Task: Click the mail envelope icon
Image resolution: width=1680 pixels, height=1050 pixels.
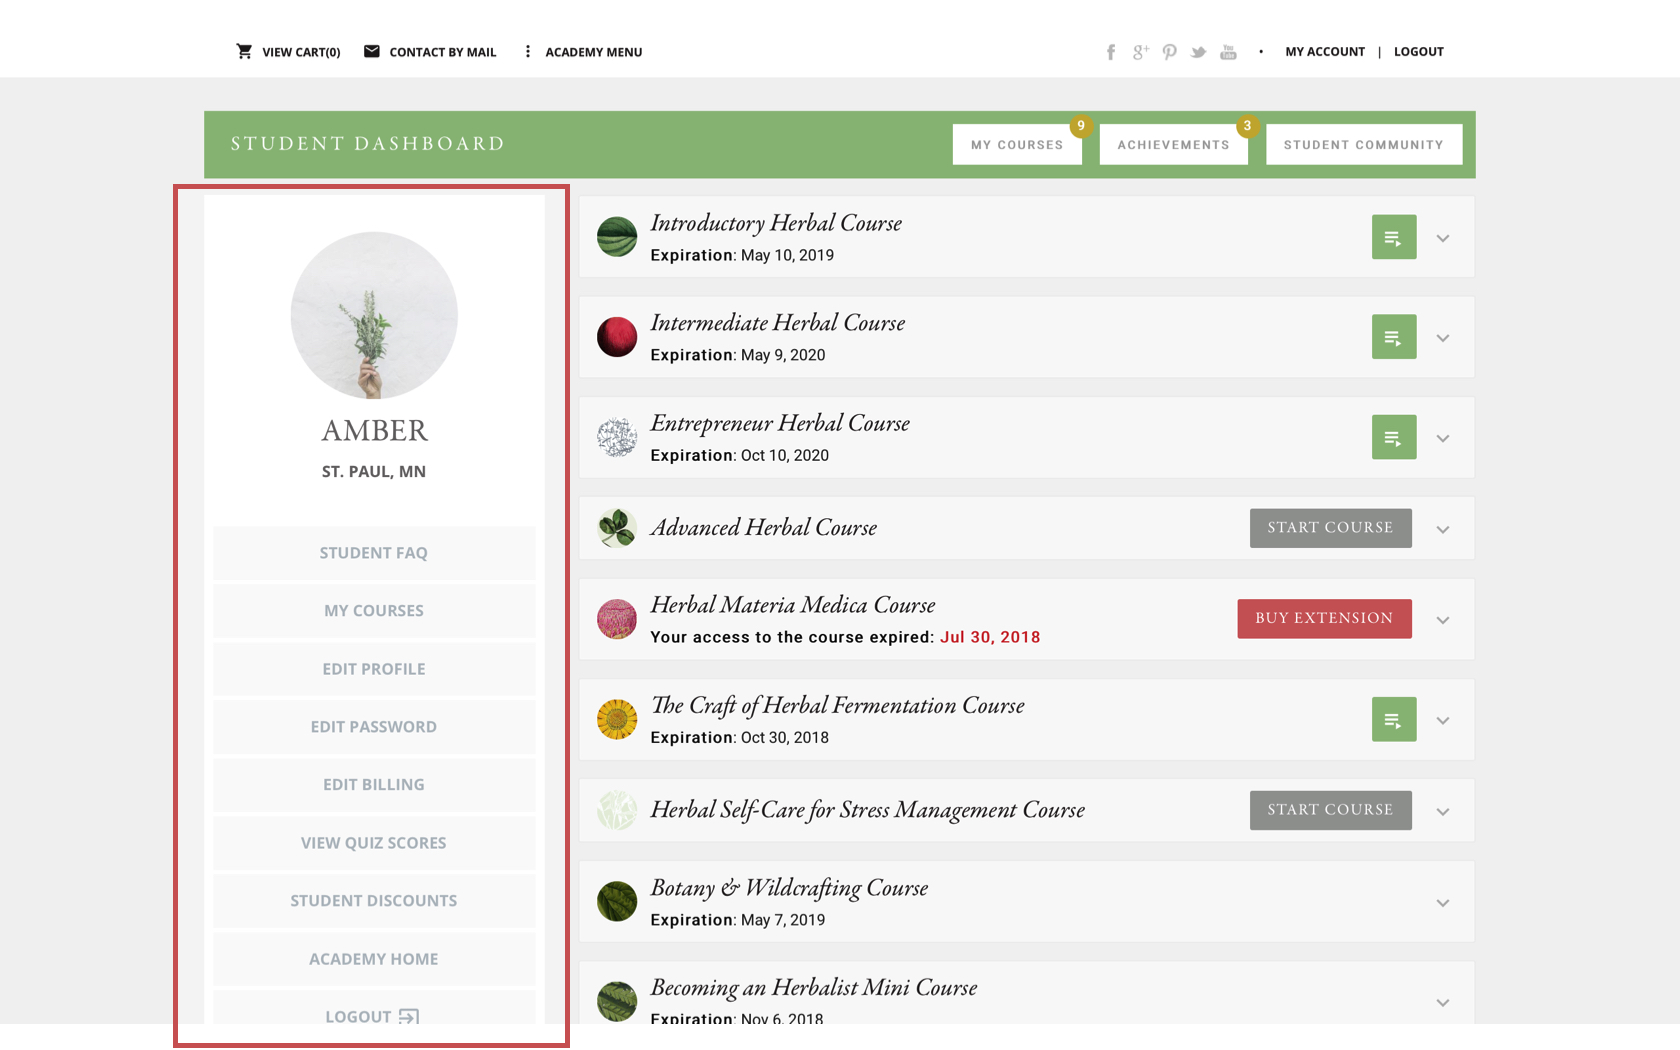Action: click(x=371, y=51)
